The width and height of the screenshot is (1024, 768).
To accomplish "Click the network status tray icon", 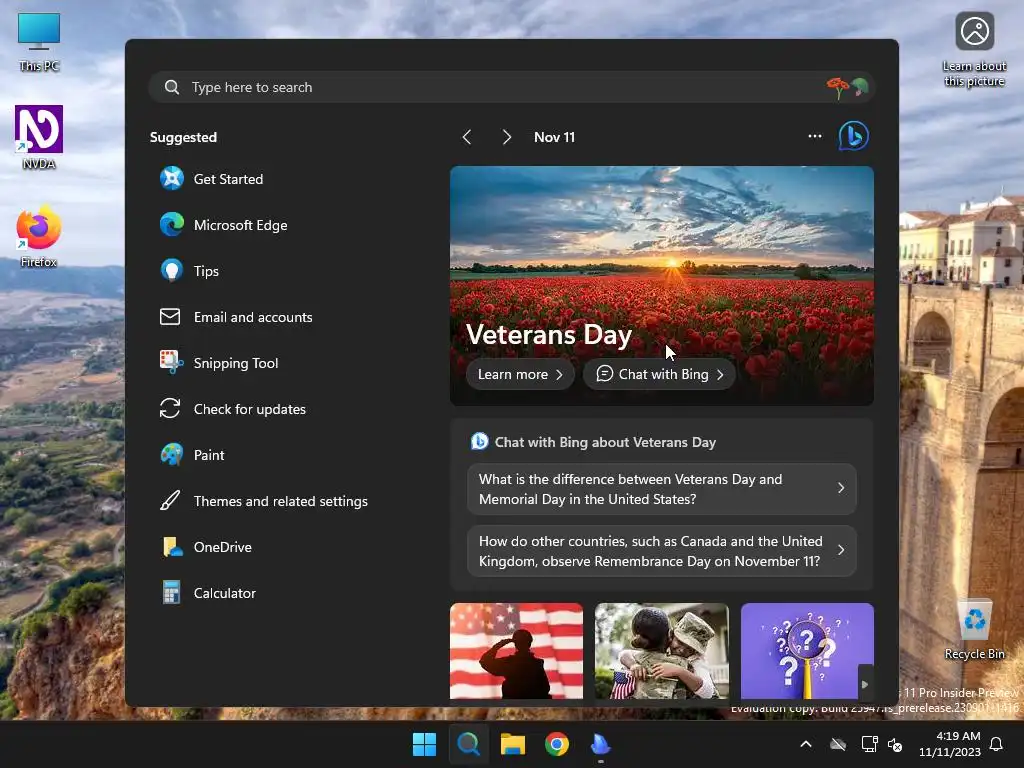I will (x=869, y=744).
